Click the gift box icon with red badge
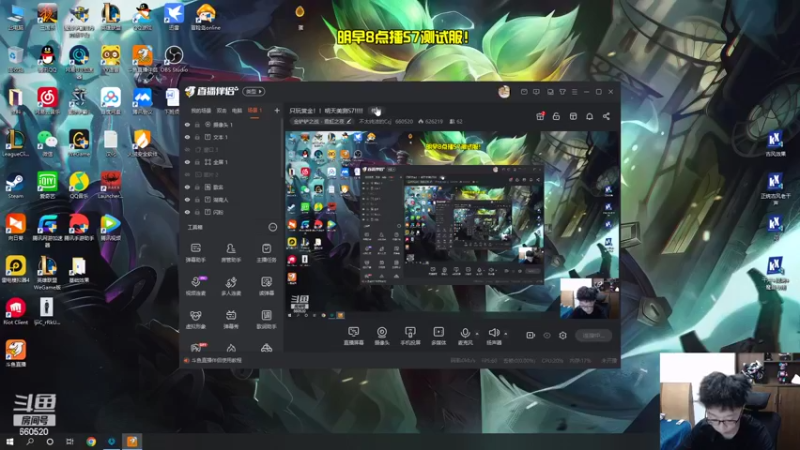Viewport: 800px width, 450px height. click(x=540, y=116)
